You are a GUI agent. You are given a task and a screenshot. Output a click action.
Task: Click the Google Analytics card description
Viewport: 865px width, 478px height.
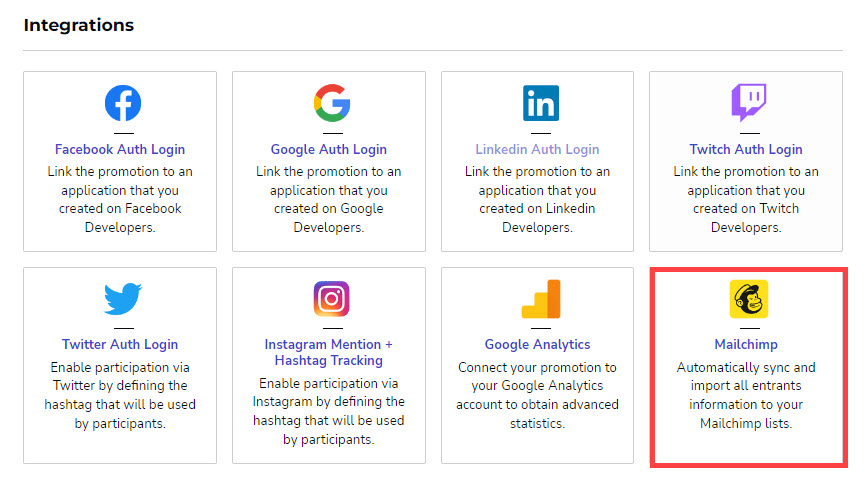point(538,395)
